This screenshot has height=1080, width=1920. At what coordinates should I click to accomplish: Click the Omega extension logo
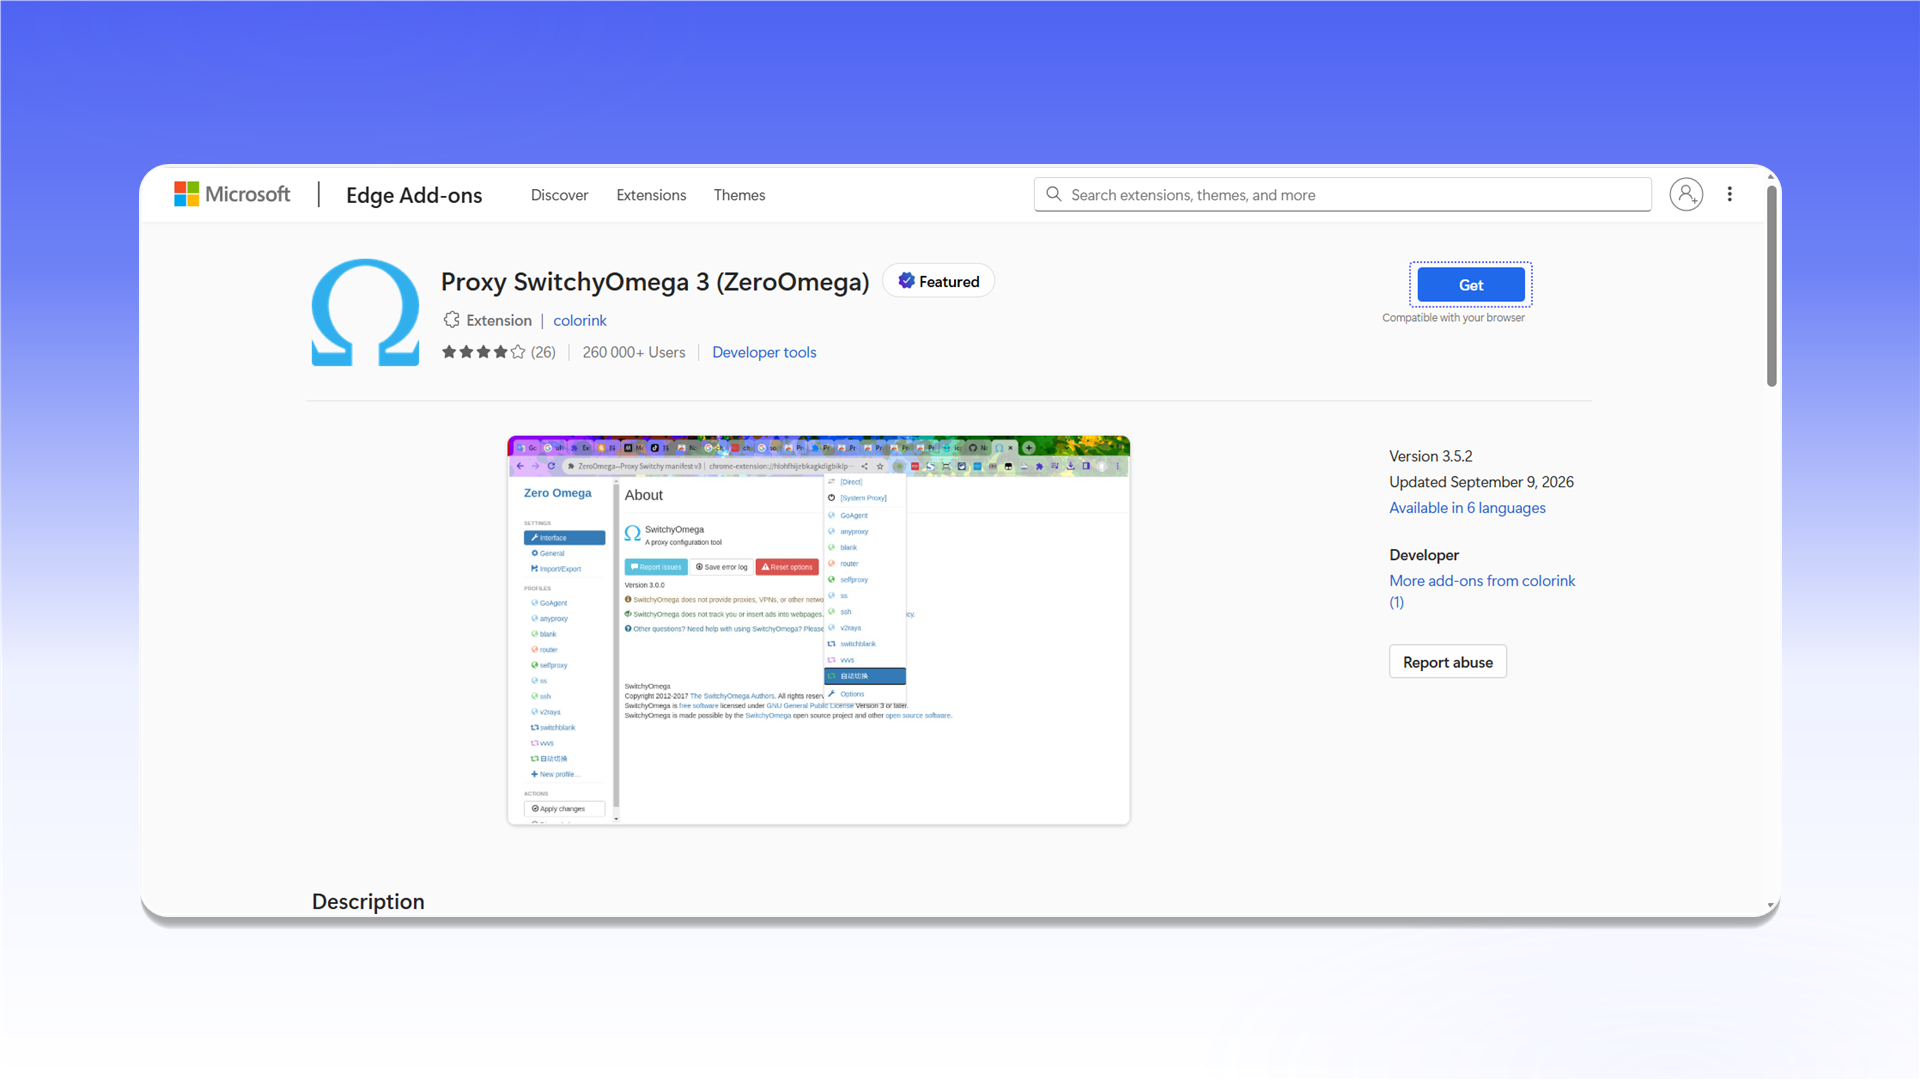point(365,312)
